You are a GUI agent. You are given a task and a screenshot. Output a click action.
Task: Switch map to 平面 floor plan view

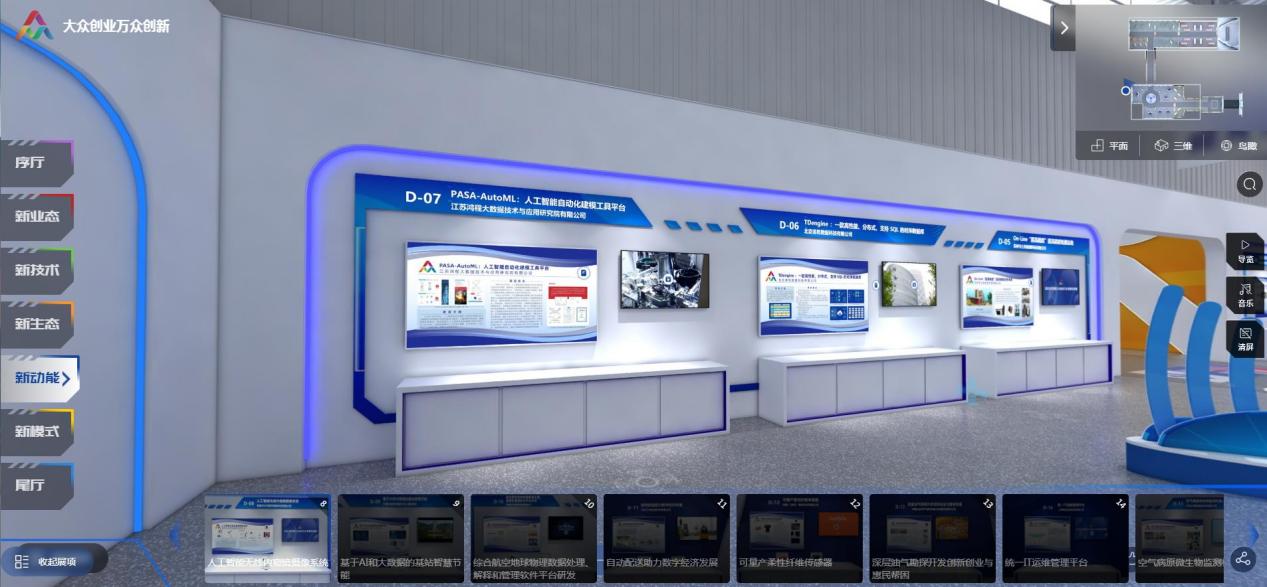tap(1109, 146)
